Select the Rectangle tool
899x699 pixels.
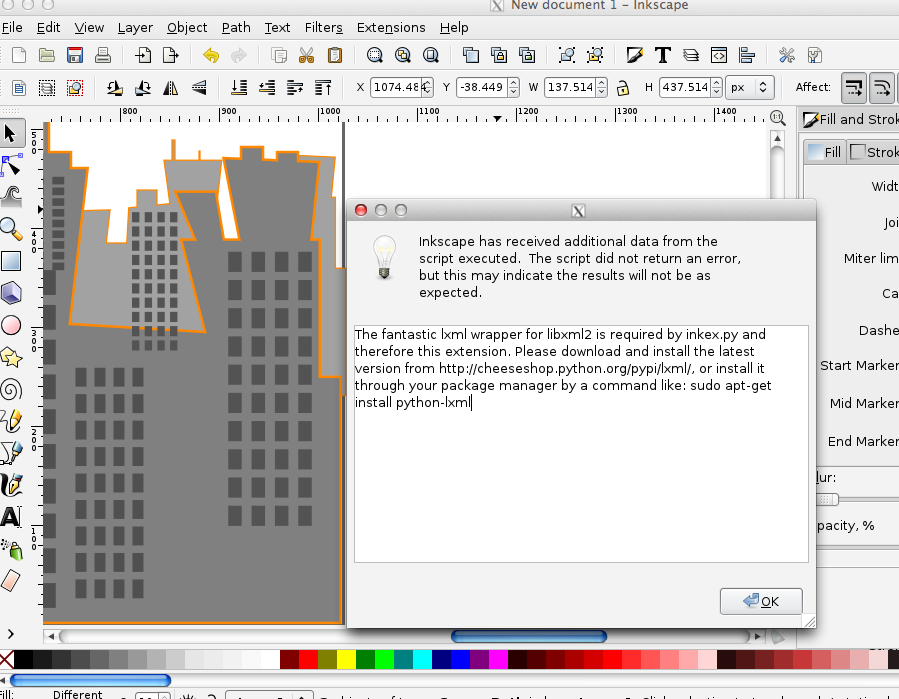point(14,260)
